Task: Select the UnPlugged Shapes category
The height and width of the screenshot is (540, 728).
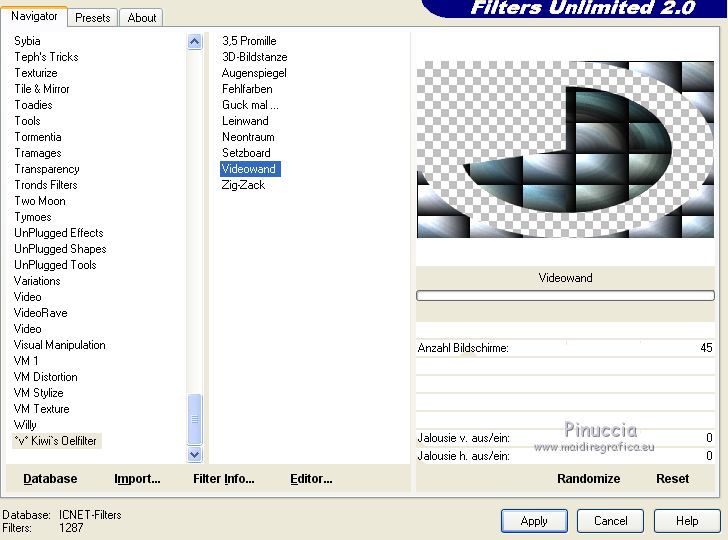Action: 60,249
